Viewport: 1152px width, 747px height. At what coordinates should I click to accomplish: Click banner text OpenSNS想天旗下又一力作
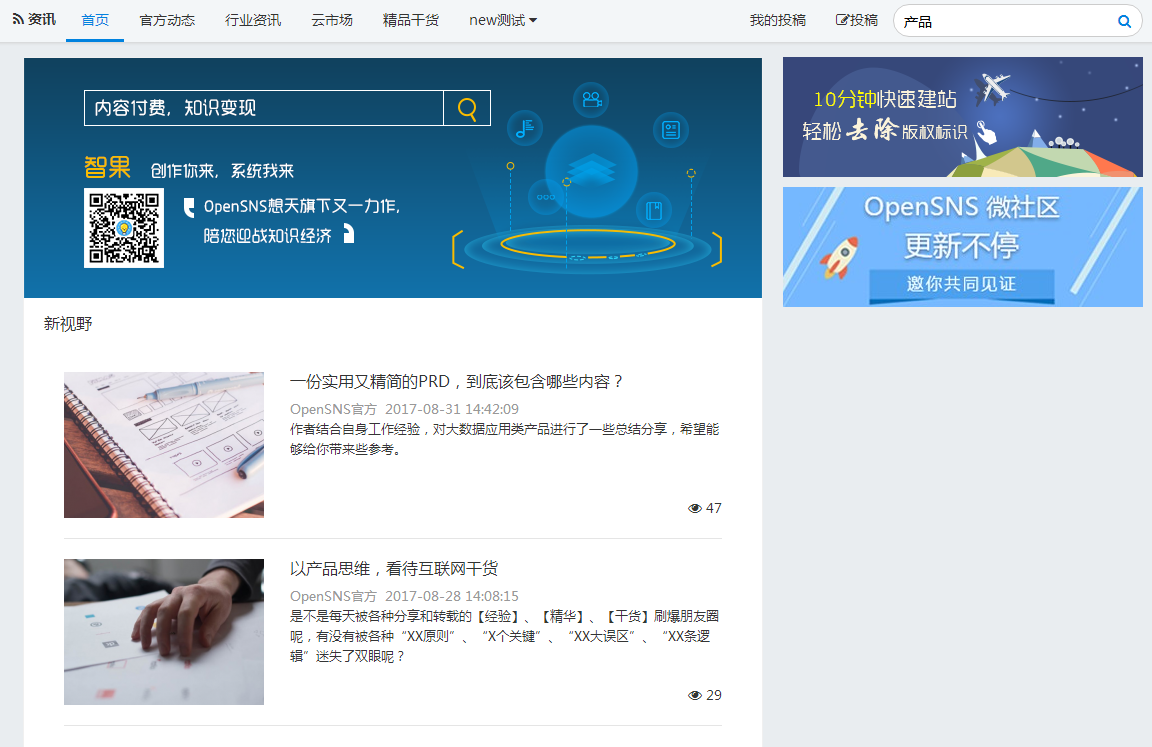point(302,206)
